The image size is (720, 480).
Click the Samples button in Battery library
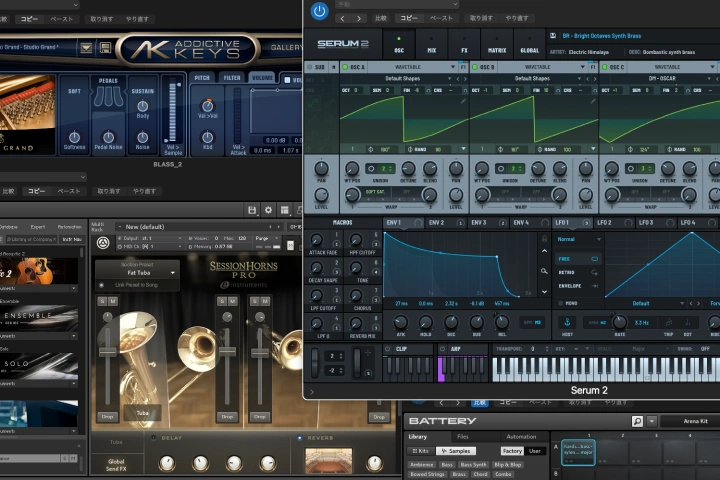(456, 451)
